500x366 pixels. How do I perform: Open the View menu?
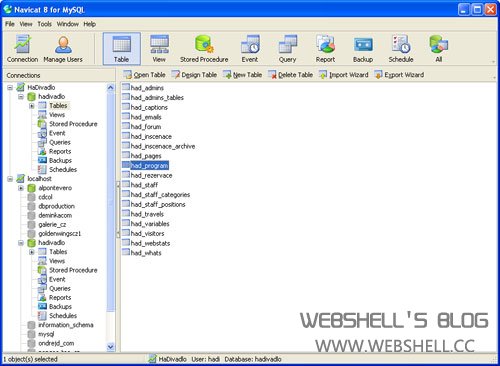pyautogui.click(x=26, y=24)
